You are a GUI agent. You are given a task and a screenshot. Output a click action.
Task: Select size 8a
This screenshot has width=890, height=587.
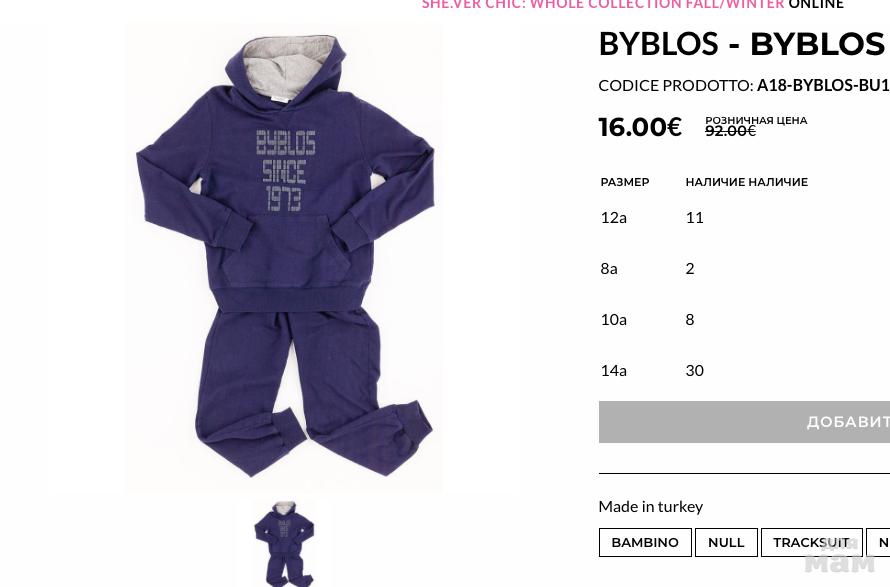[x=609, y=269]
